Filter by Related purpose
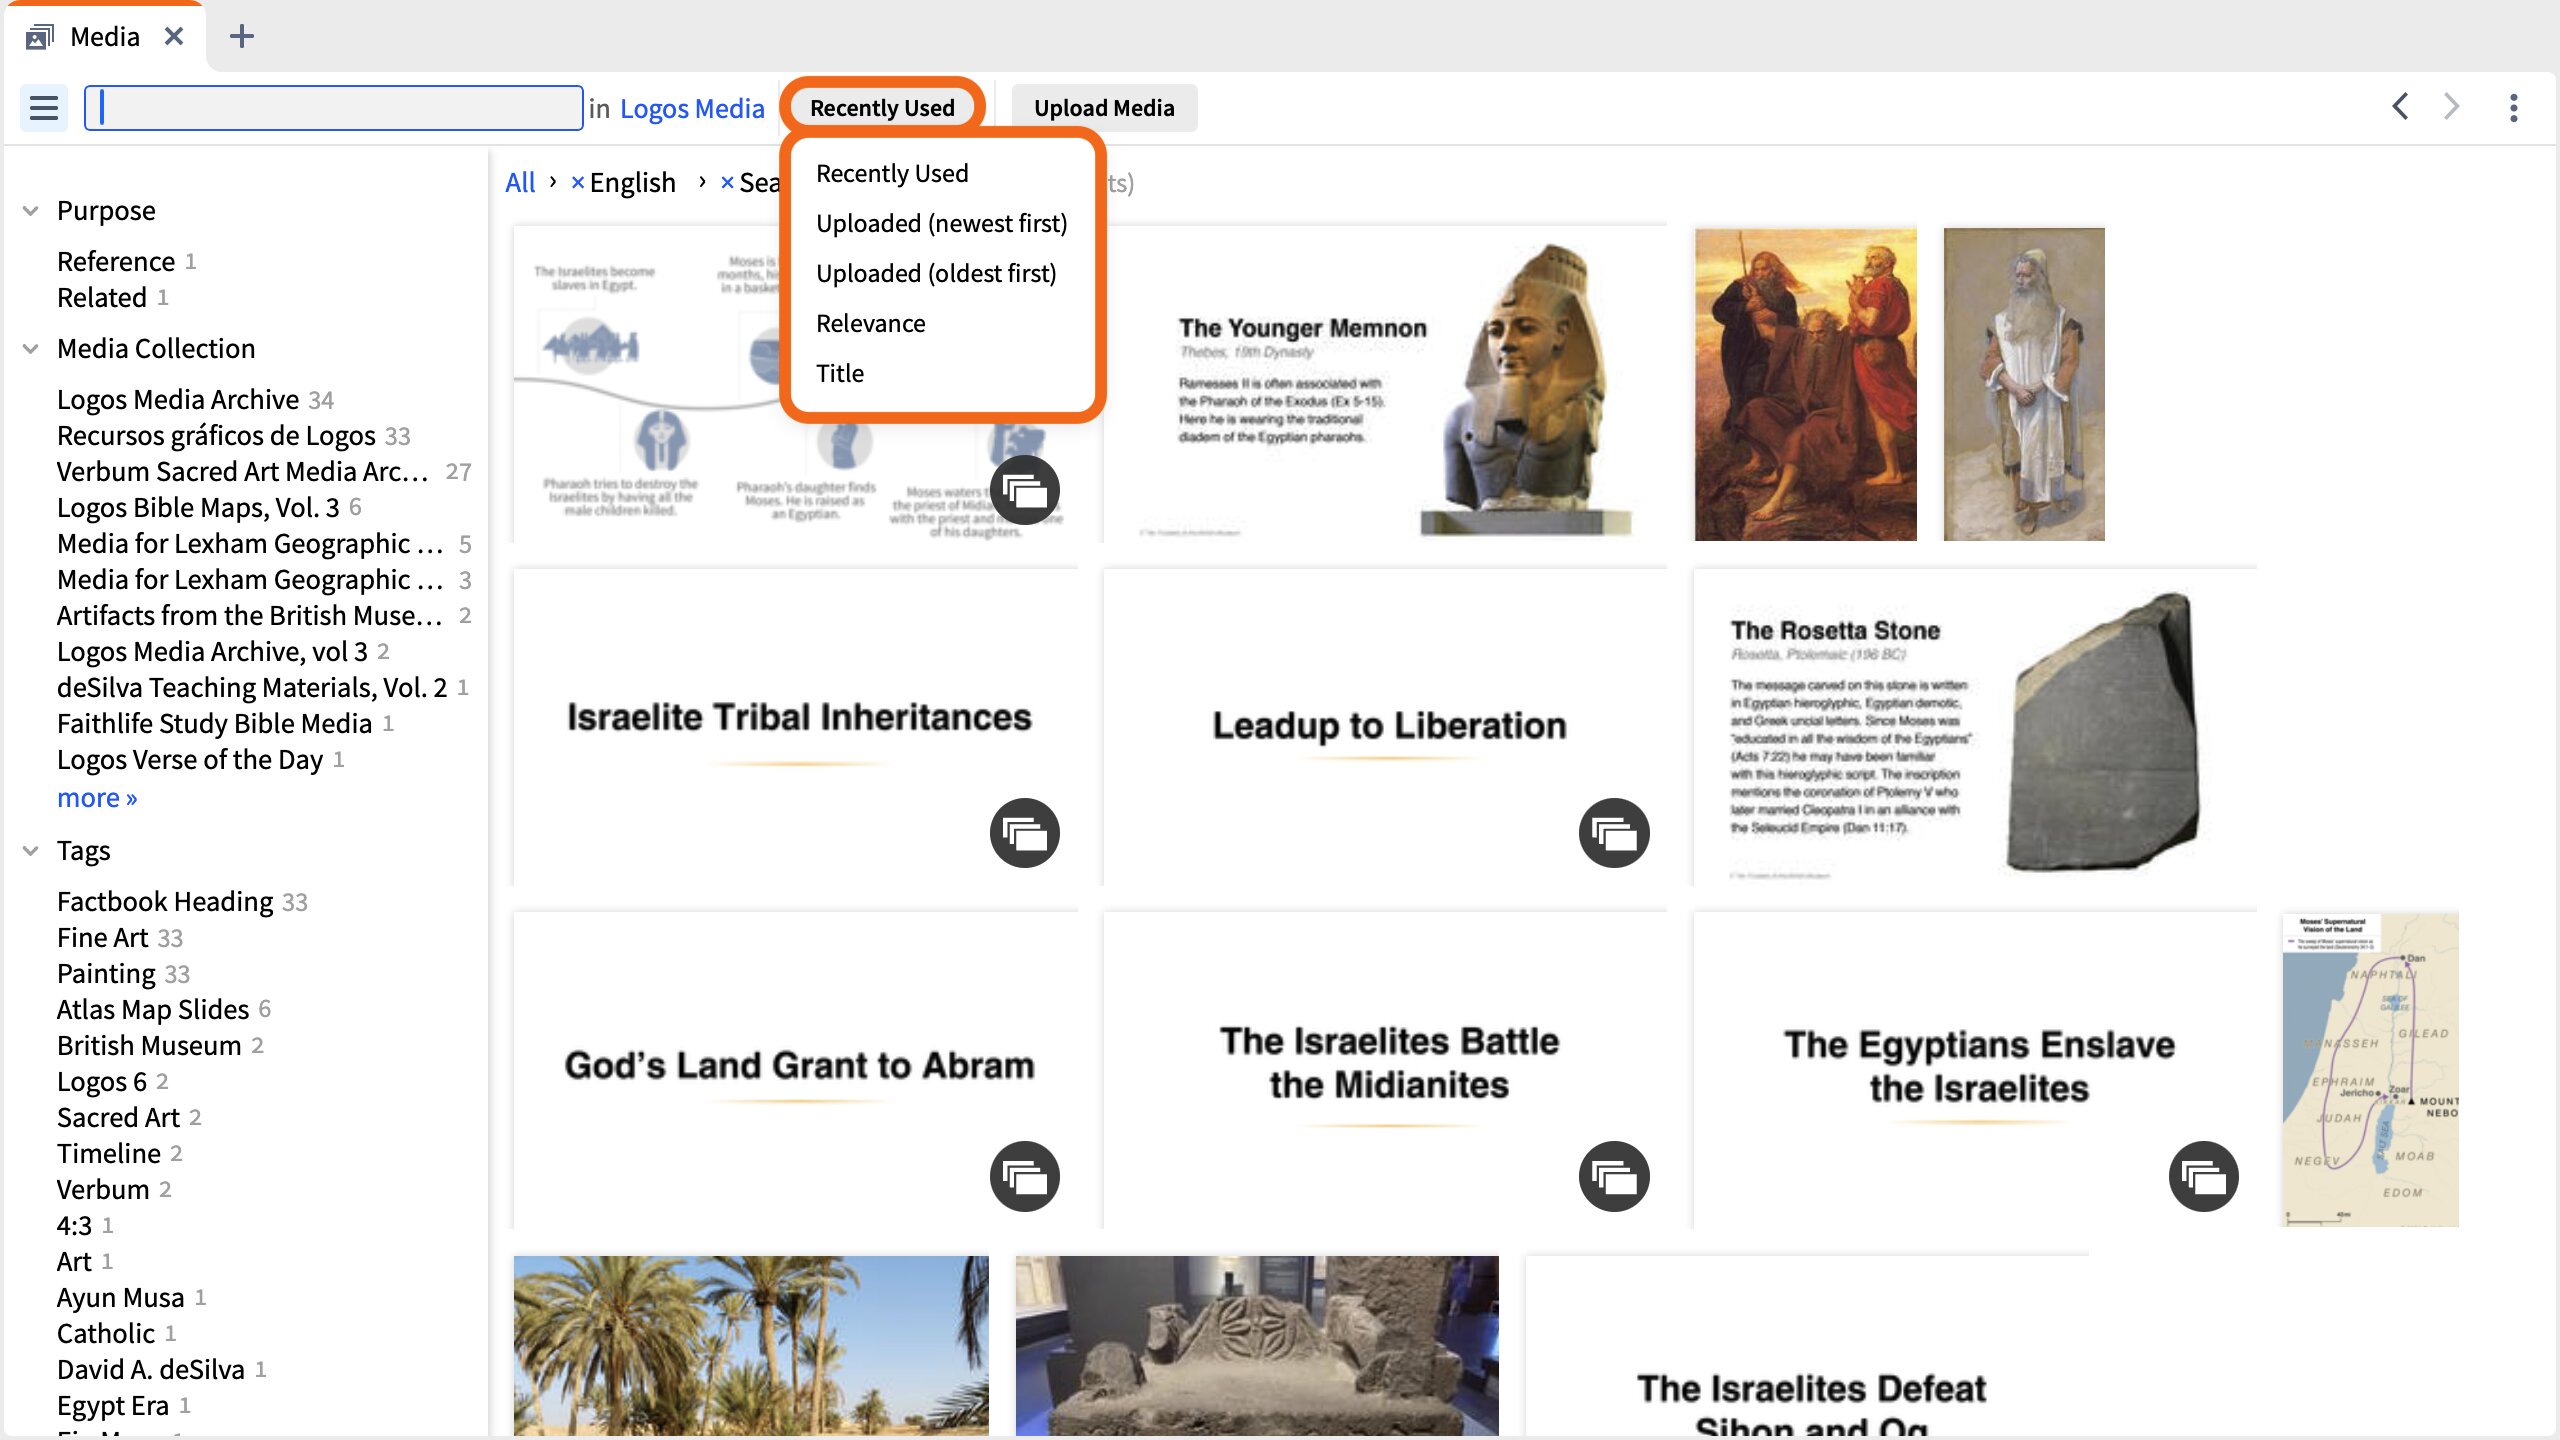 [102, 298]
